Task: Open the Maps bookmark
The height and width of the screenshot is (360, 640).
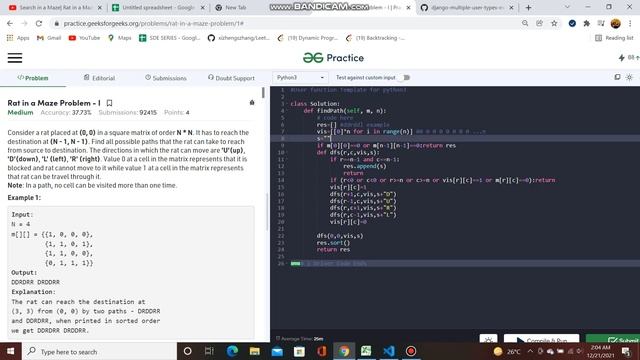Action: tap(119, 38)
